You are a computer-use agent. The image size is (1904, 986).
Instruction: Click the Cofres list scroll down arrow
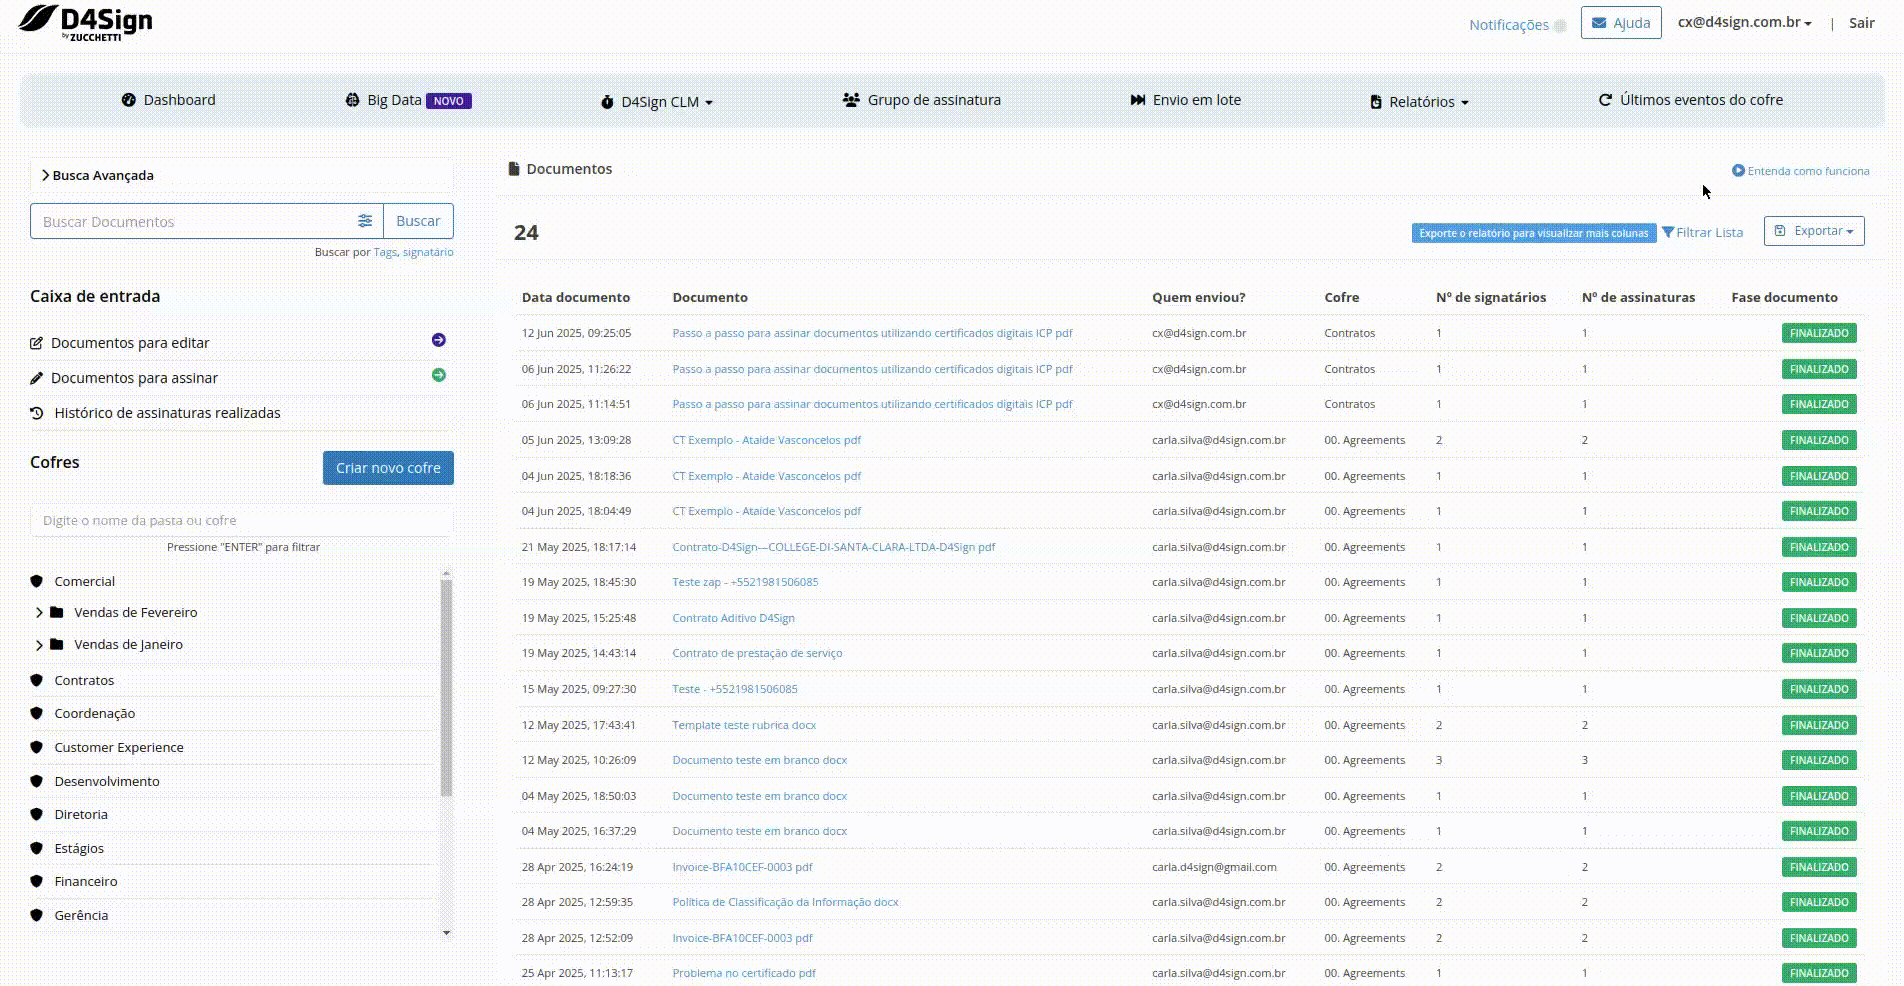point(446,932)
